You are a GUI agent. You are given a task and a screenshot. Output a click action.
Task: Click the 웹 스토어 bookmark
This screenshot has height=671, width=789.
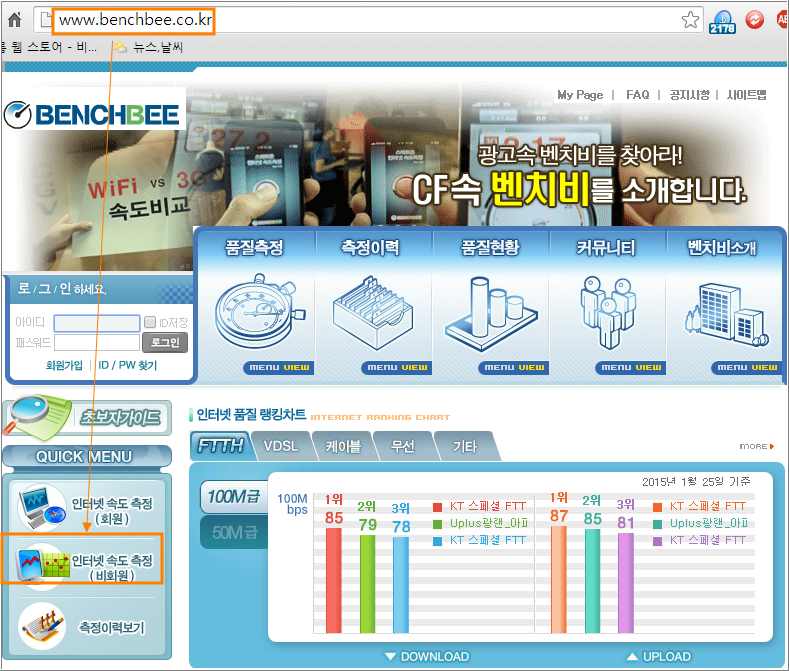[x=49, y=47]
